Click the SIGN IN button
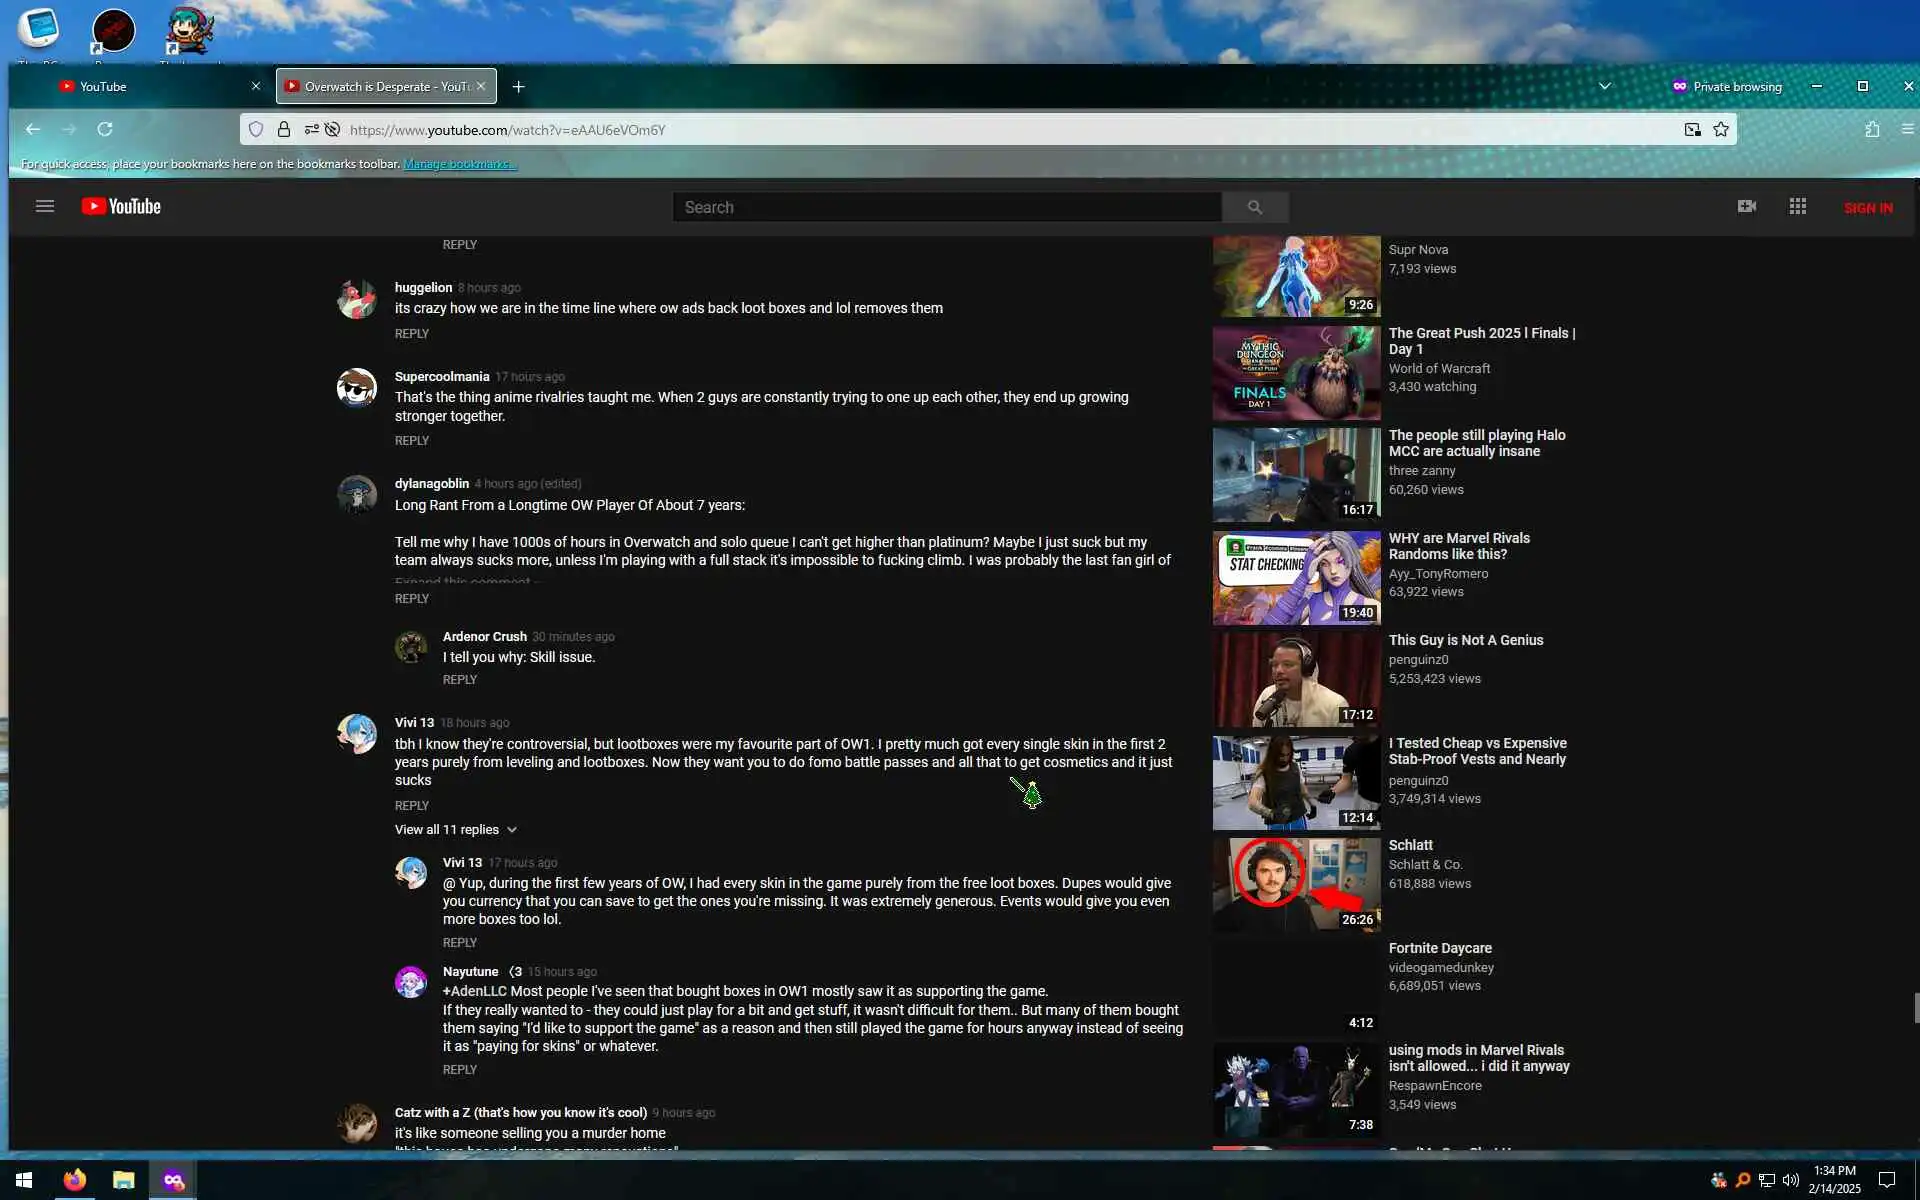Viewport: 1920px width, 1200px height. (1867, 208)
